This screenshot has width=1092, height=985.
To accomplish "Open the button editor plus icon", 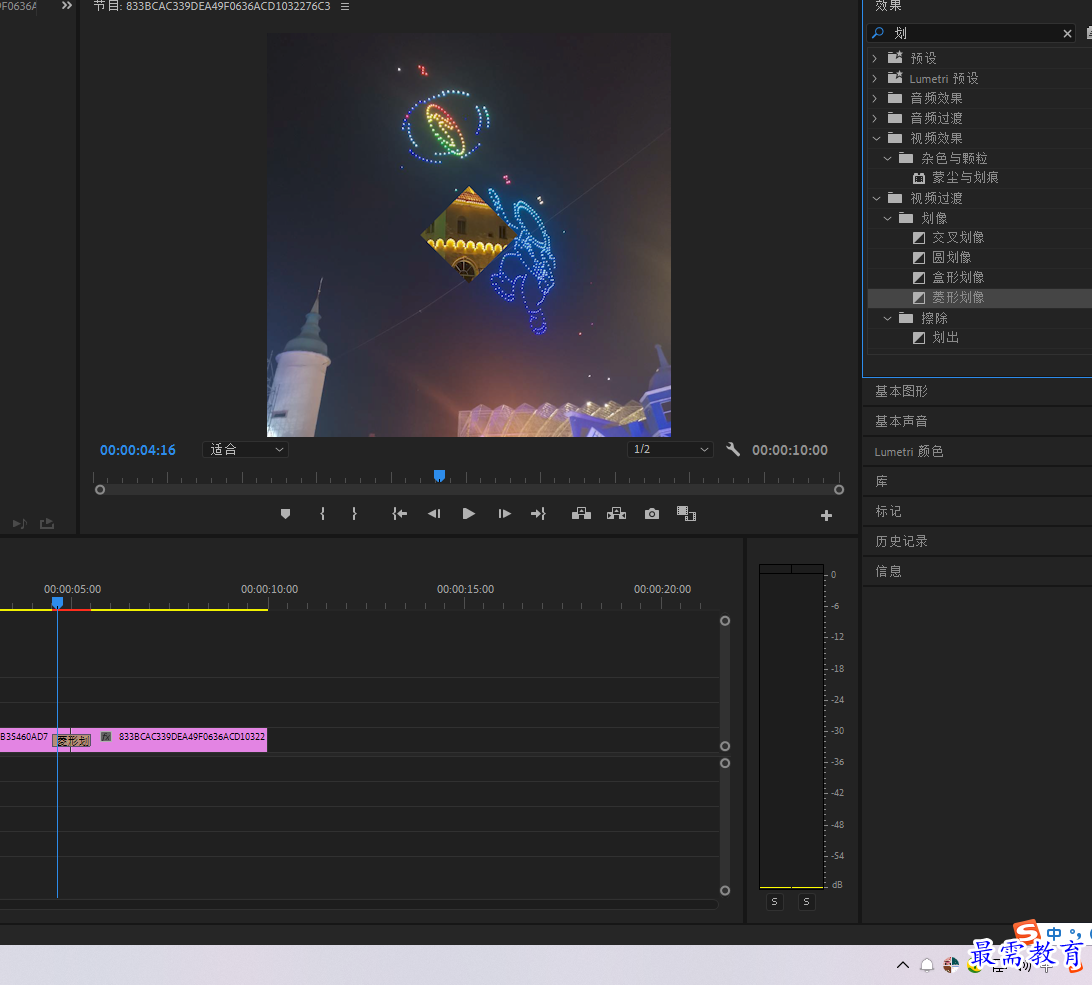I will tap(826, 515).
